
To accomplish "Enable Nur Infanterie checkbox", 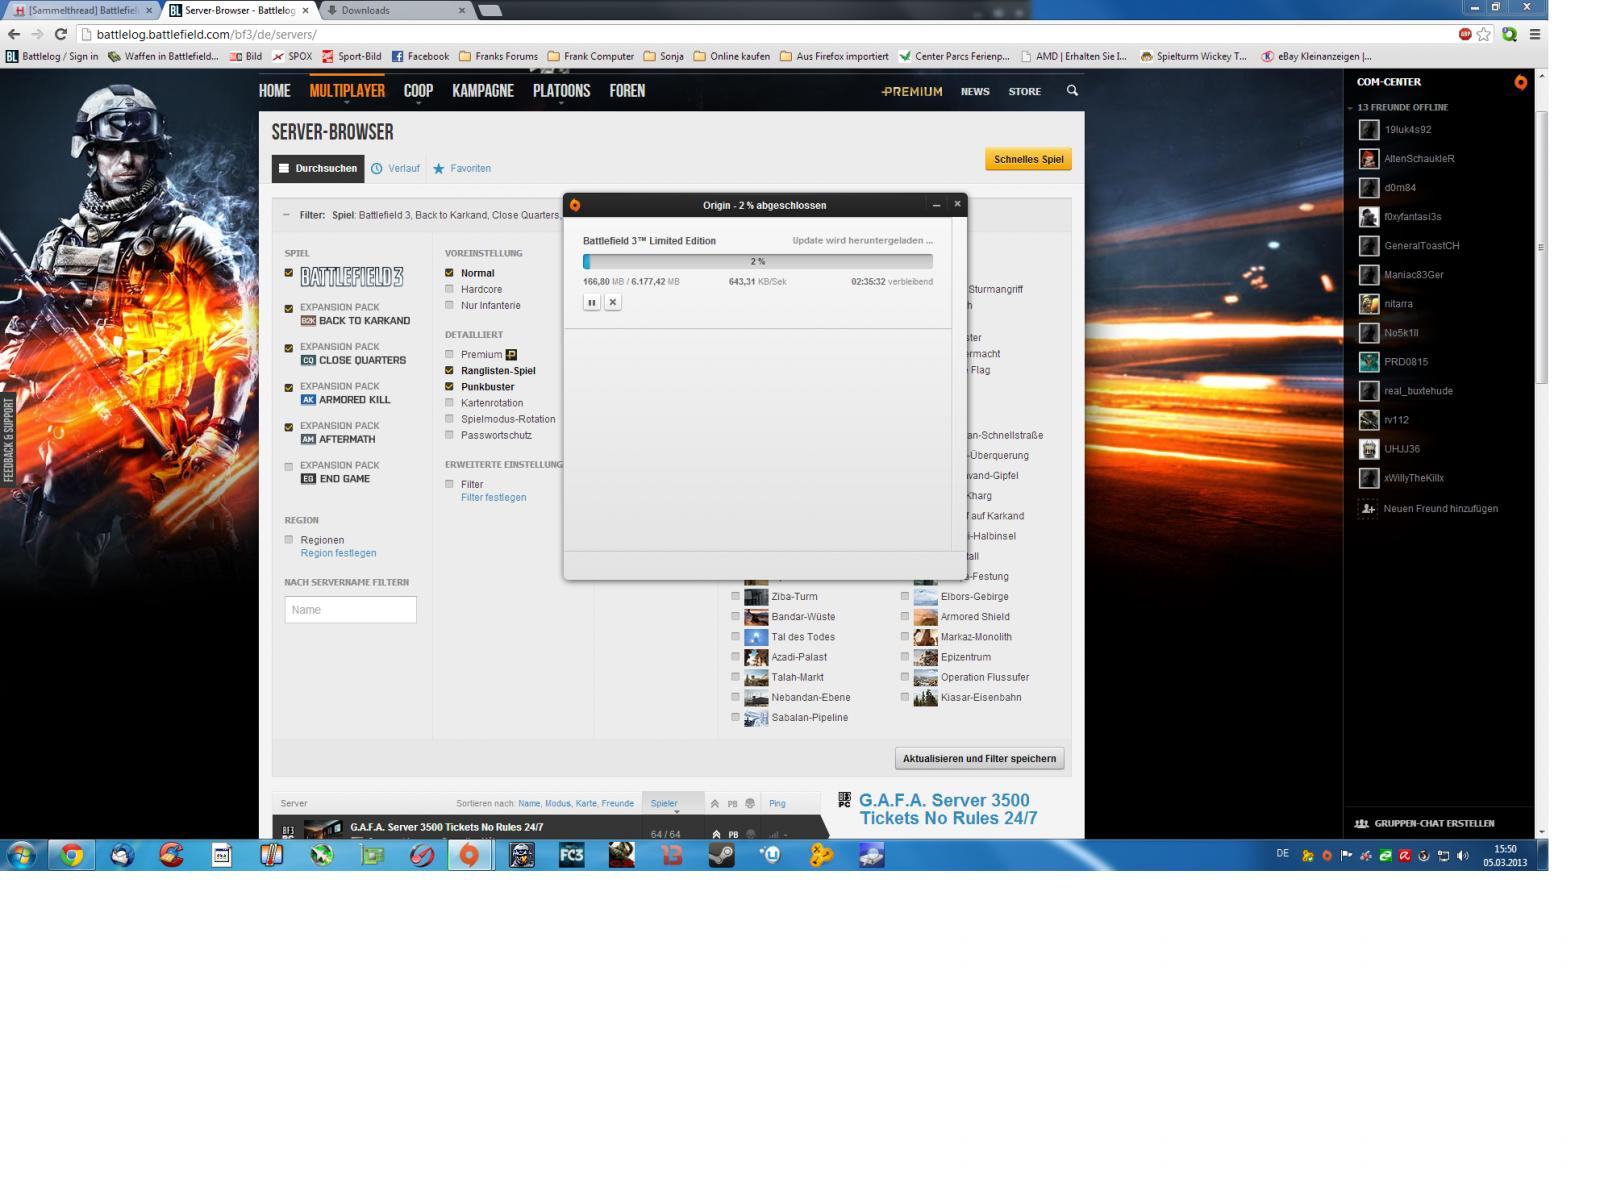I will [x=449, y=305].
